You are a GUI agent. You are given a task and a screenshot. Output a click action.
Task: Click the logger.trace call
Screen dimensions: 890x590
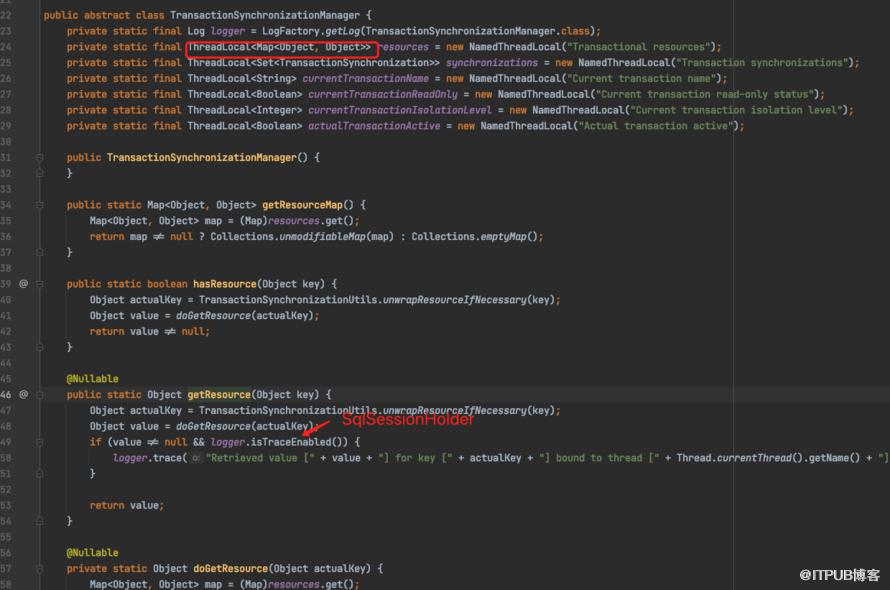tap(148, 458)
